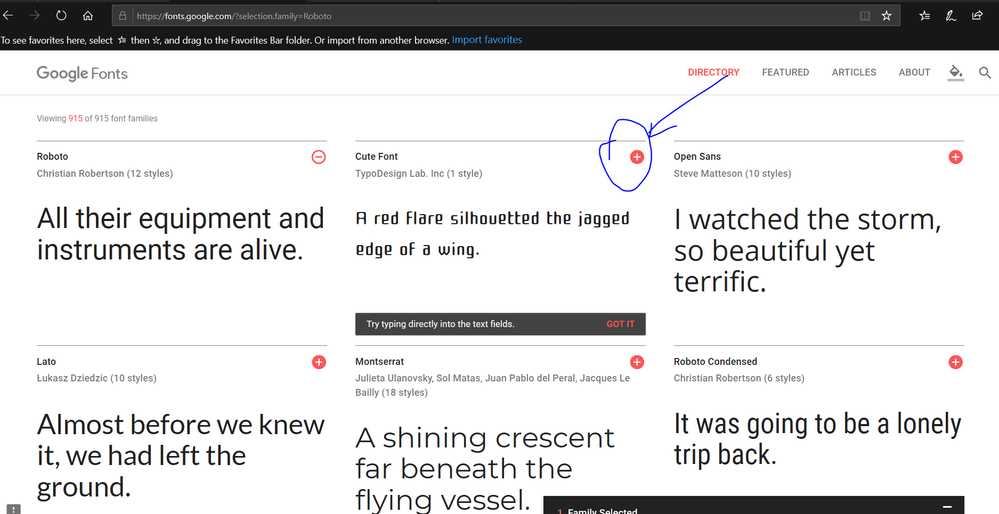Click 'TypoDesign Lab. Inc (1 style)' text
The image size is (999, 514).
point(419,173)
